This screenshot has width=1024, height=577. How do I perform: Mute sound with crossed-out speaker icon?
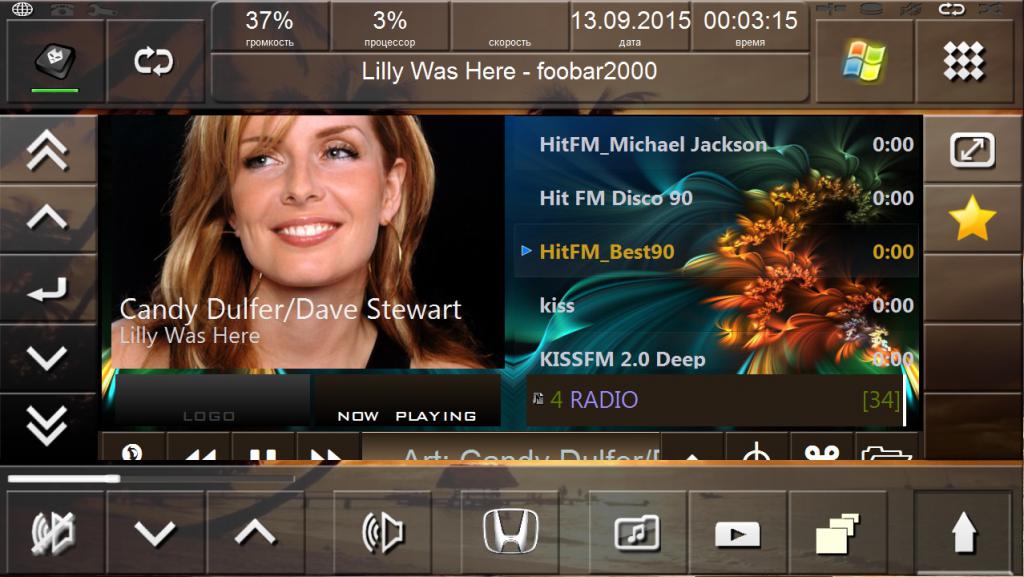(x=55, y=533)
